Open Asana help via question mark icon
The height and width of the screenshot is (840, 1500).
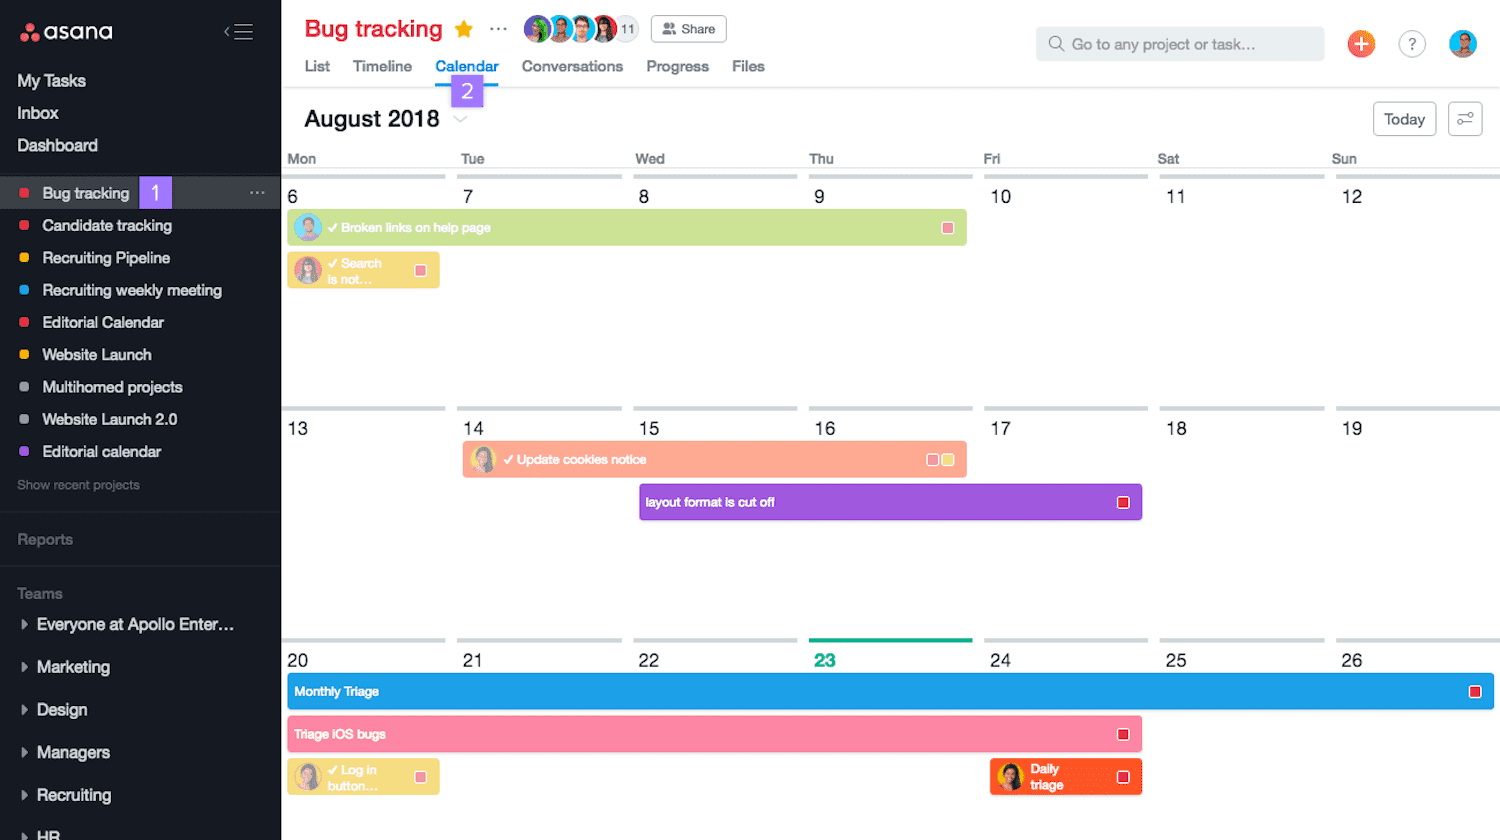(x=1412, y=43)
